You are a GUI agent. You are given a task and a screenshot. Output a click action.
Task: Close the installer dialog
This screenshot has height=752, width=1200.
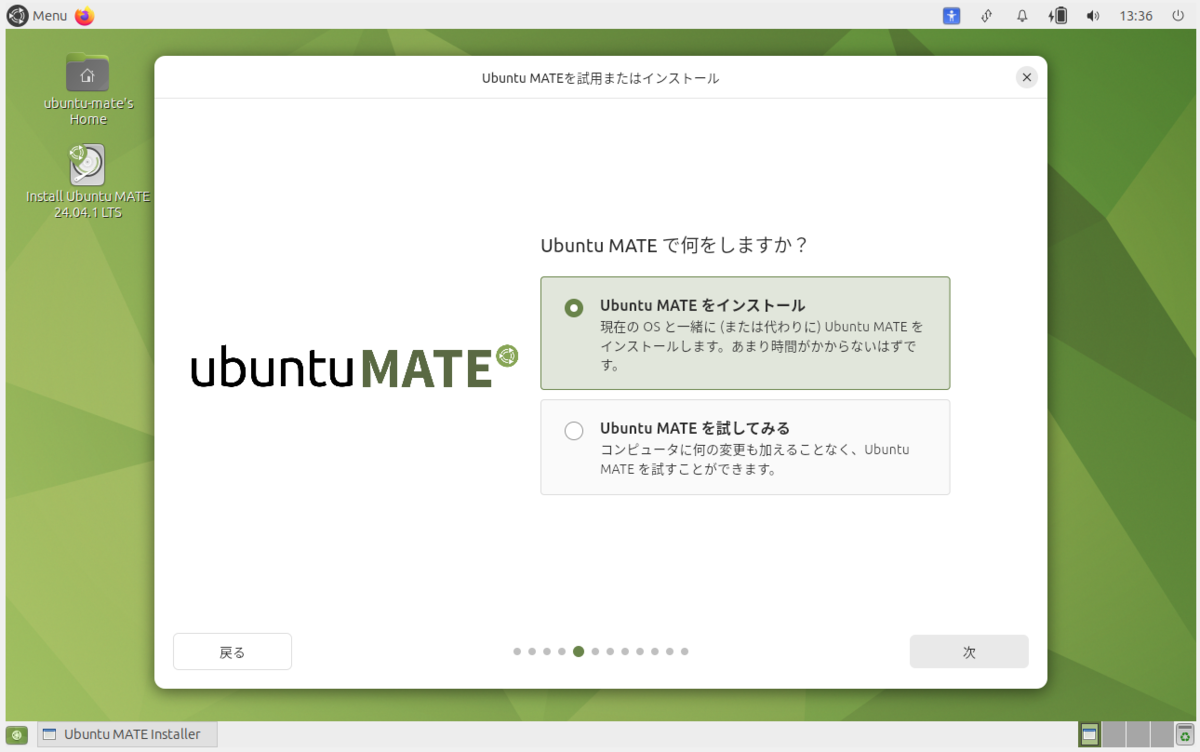pyautogui.click(x=1026, y=78)
